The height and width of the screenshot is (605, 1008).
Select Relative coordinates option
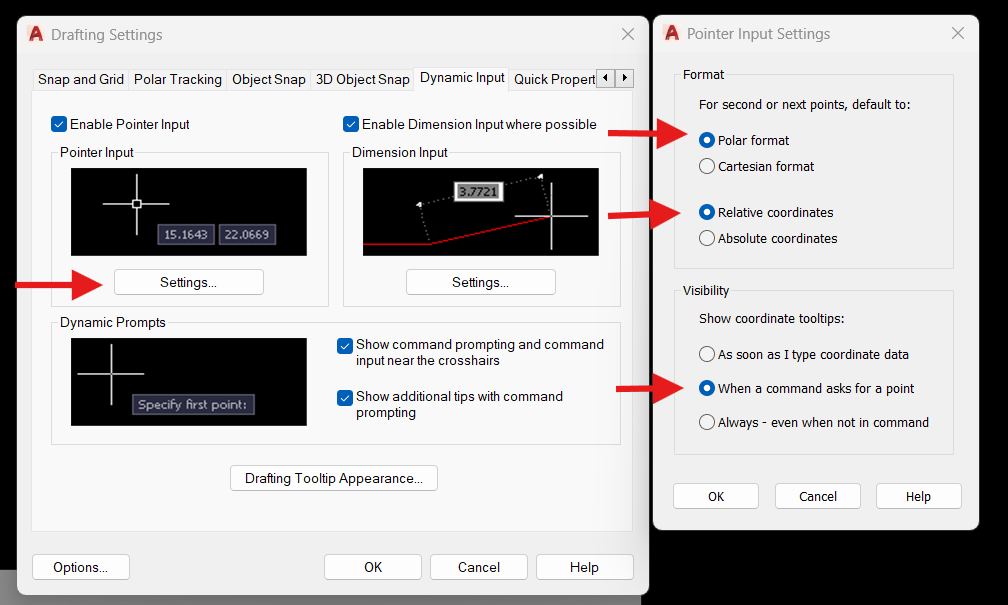click(706, 212)
